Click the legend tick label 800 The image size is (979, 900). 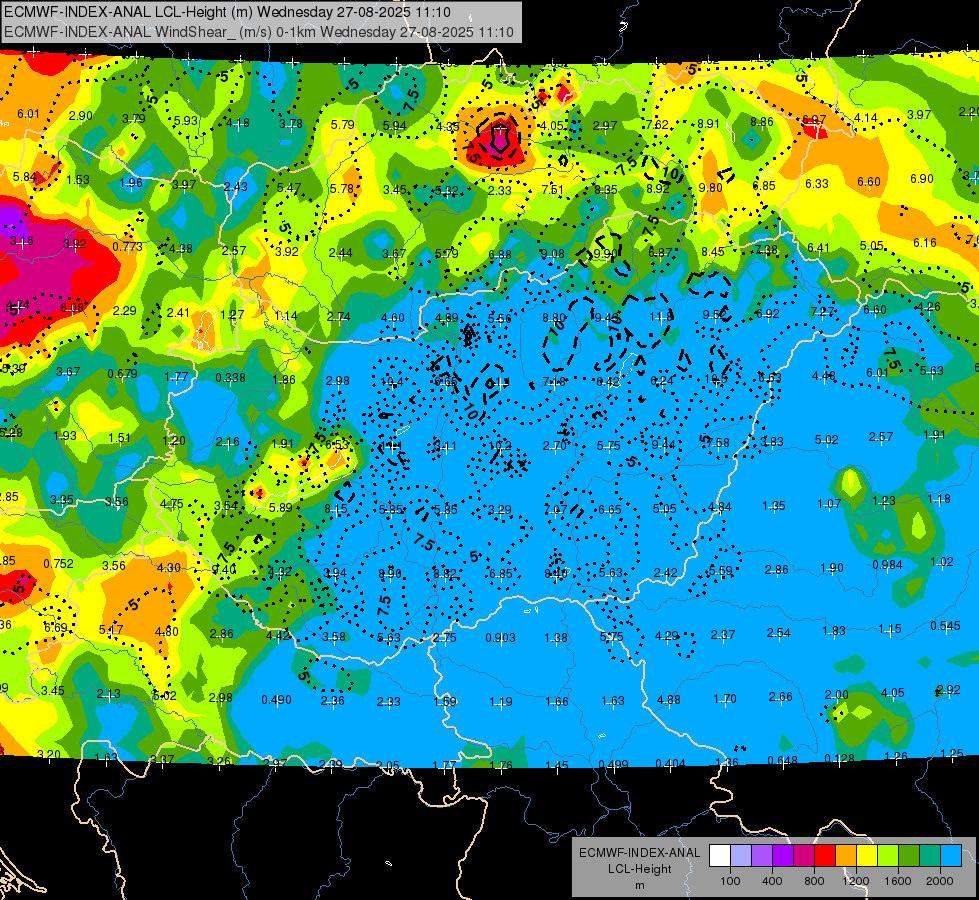click(814, 881)
